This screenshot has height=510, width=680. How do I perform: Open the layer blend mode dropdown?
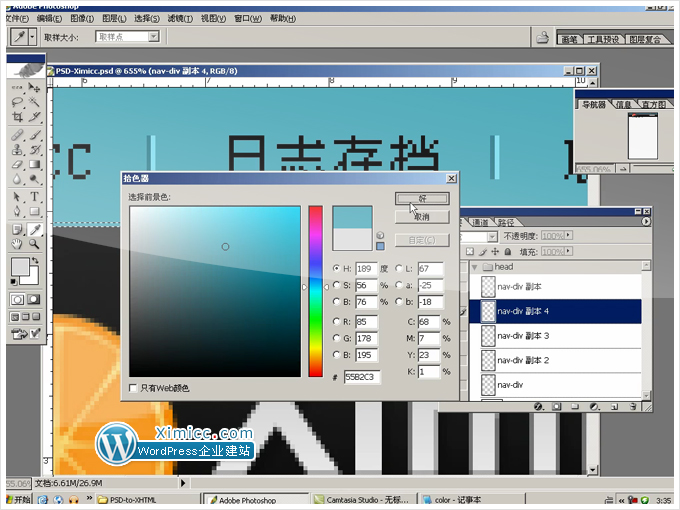(492, 236)
